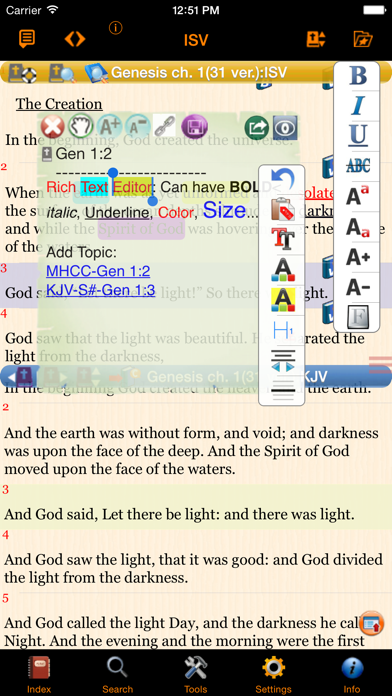Insert a link with chain icon
Image resolution: width=392 pixels, height=696 pixels.
[164, 126]
